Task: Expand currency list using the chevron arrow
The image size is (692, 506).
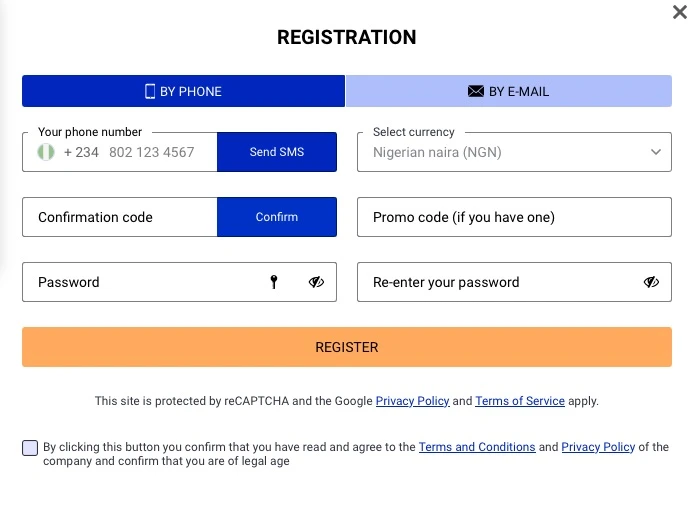Action: (656, 153)
